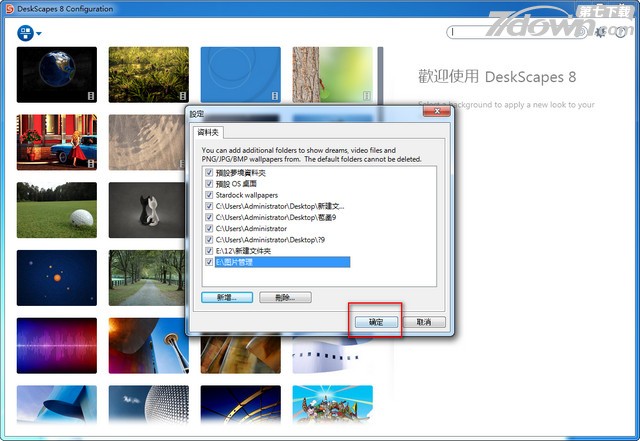640x441 pixels.
Task: Click the dream badge on the Earth thumbnail
Action: 91,96
